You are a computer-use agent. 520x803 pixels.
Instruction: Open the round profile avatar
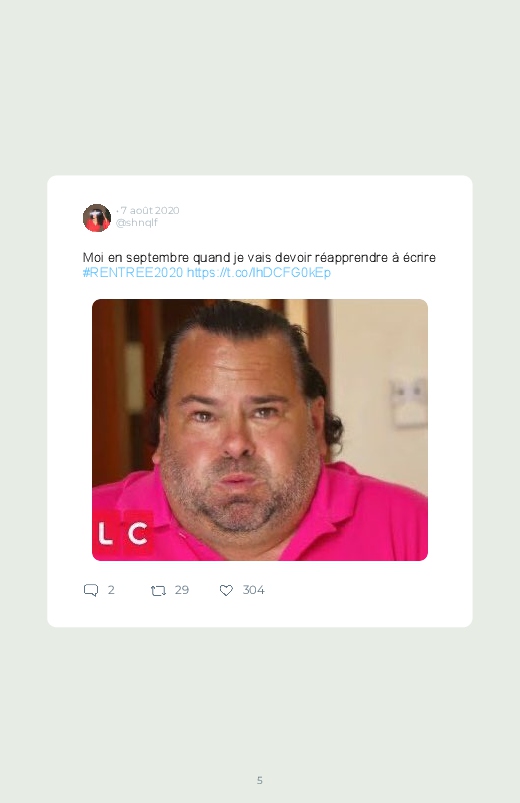[x=97, y=218]
